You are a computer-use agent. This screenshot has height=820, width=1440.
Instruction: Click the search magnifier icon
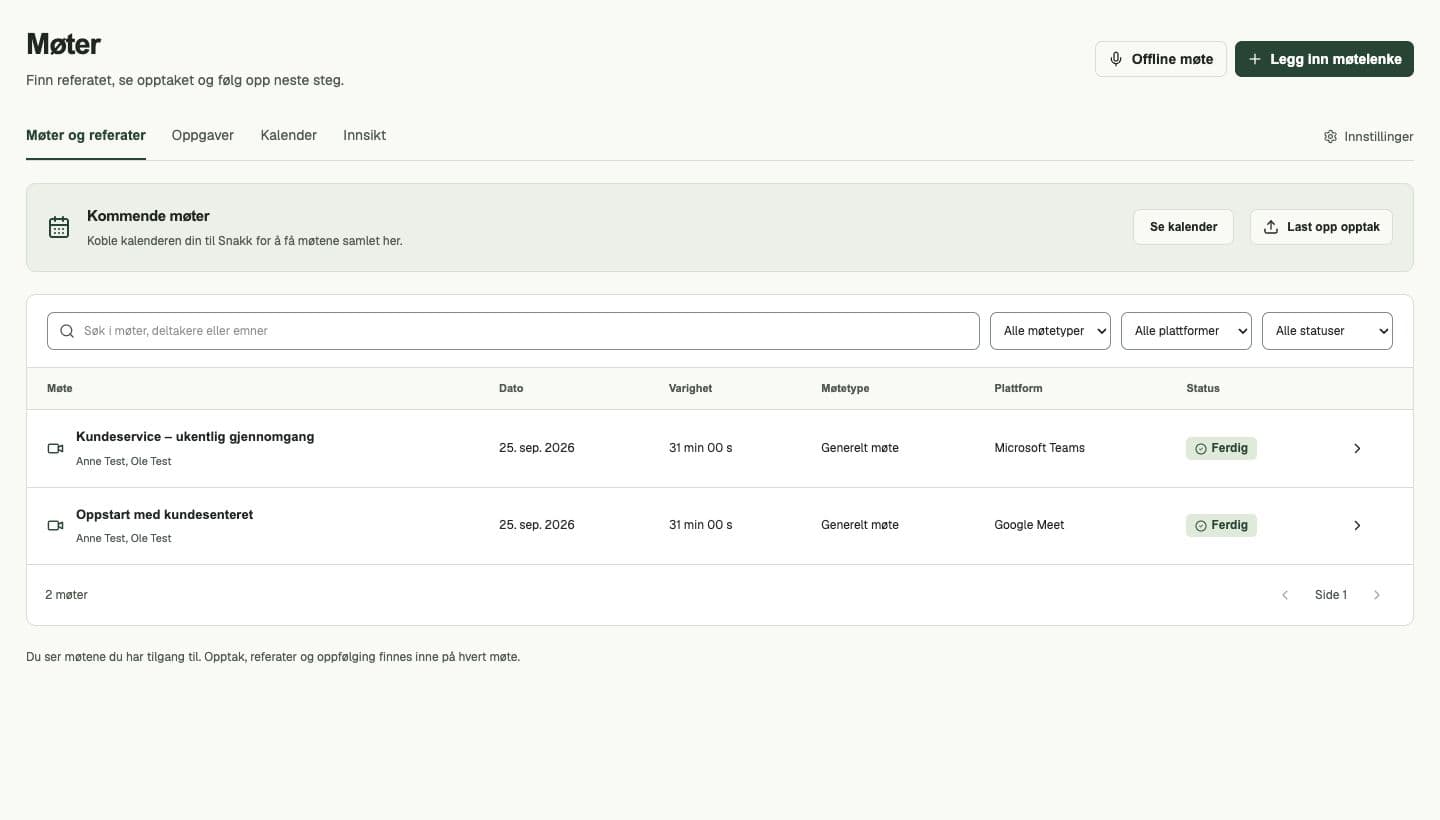67,331
